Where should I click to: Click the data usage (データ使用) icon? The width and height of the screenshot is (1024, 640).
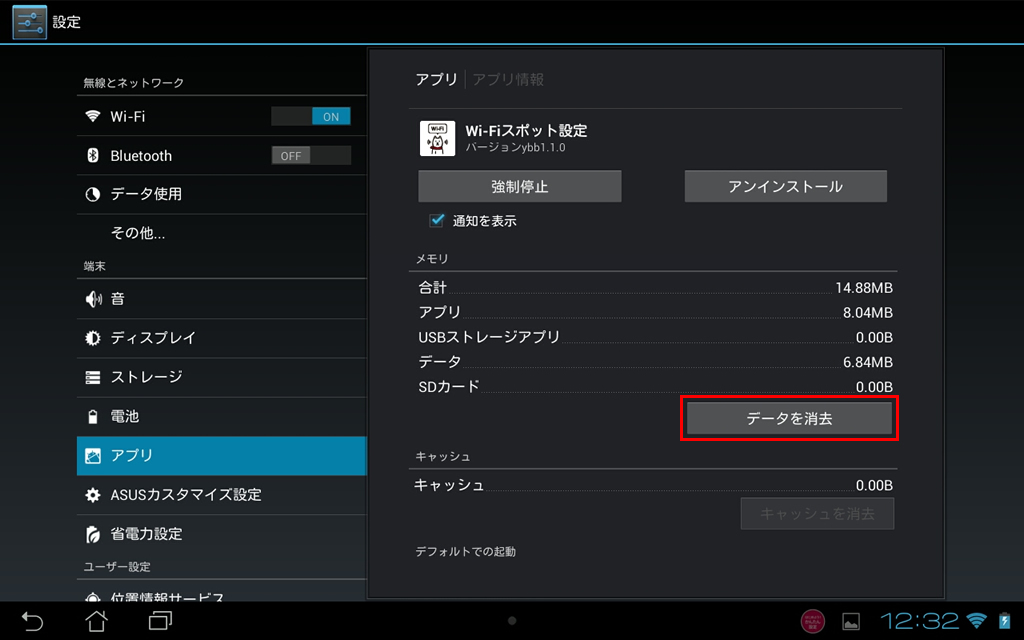(x=93, y=194)
